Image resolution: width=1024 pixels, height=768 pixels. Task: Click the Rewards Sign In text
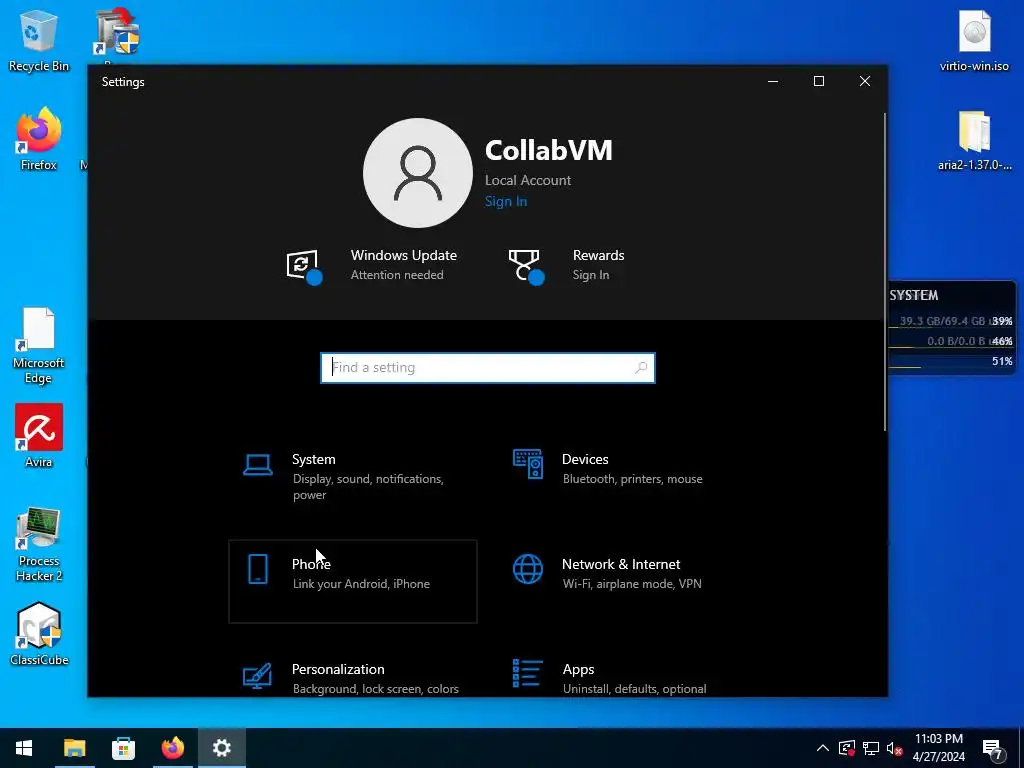point(591,275)
